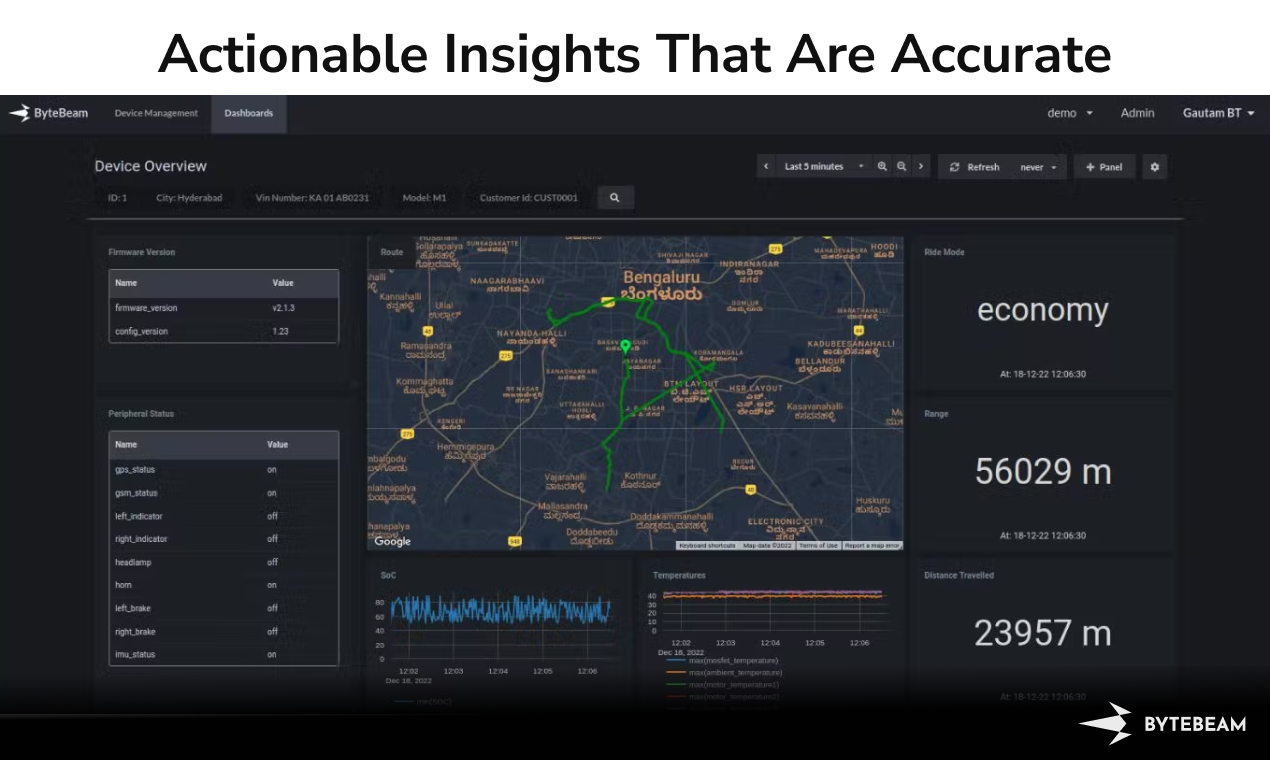The height and width of the screenshot is (760, 1270).
Task: Select the firmware_version row
Action: click(224, 308)
